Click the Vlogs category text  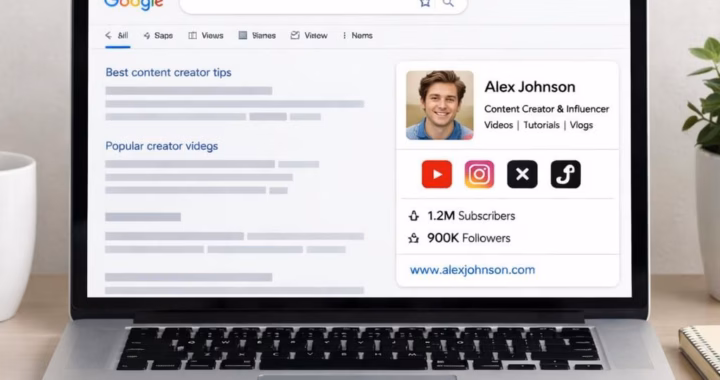coord(581,125)
